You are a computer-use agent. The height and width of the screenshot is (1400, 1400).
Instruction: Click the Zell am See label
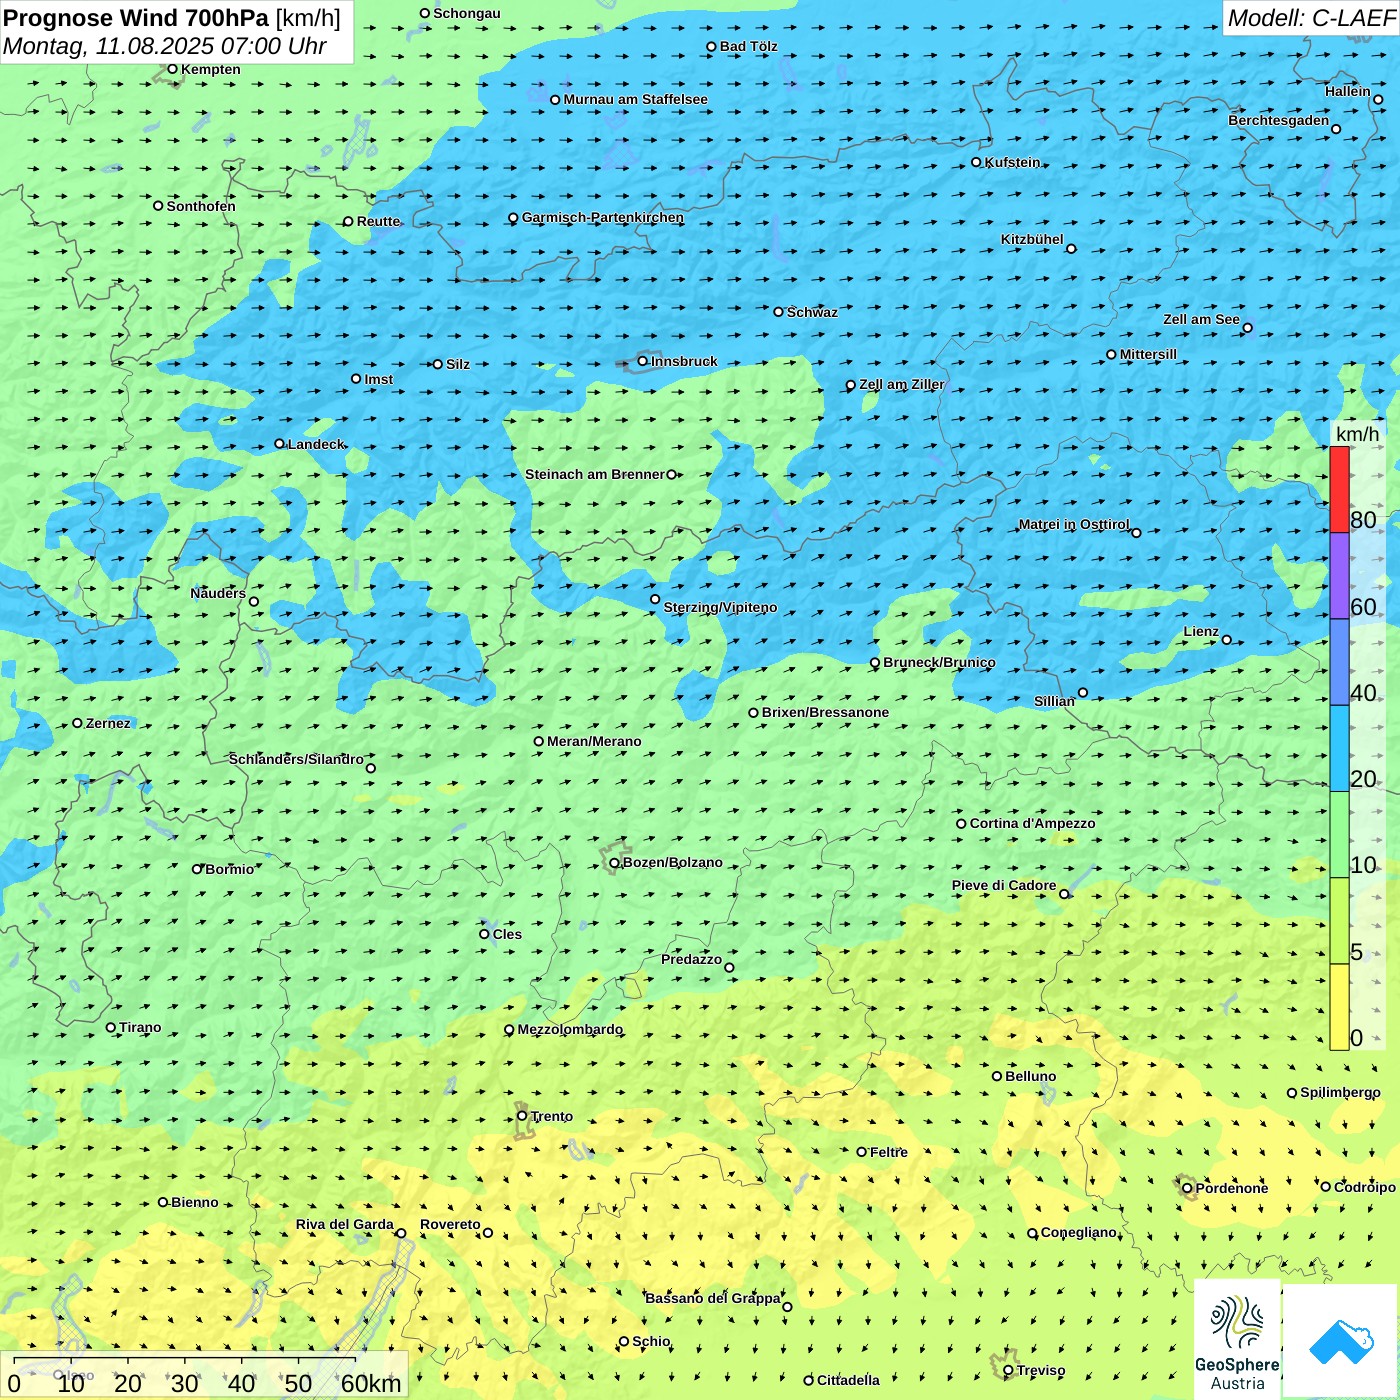click(1201, 319)
